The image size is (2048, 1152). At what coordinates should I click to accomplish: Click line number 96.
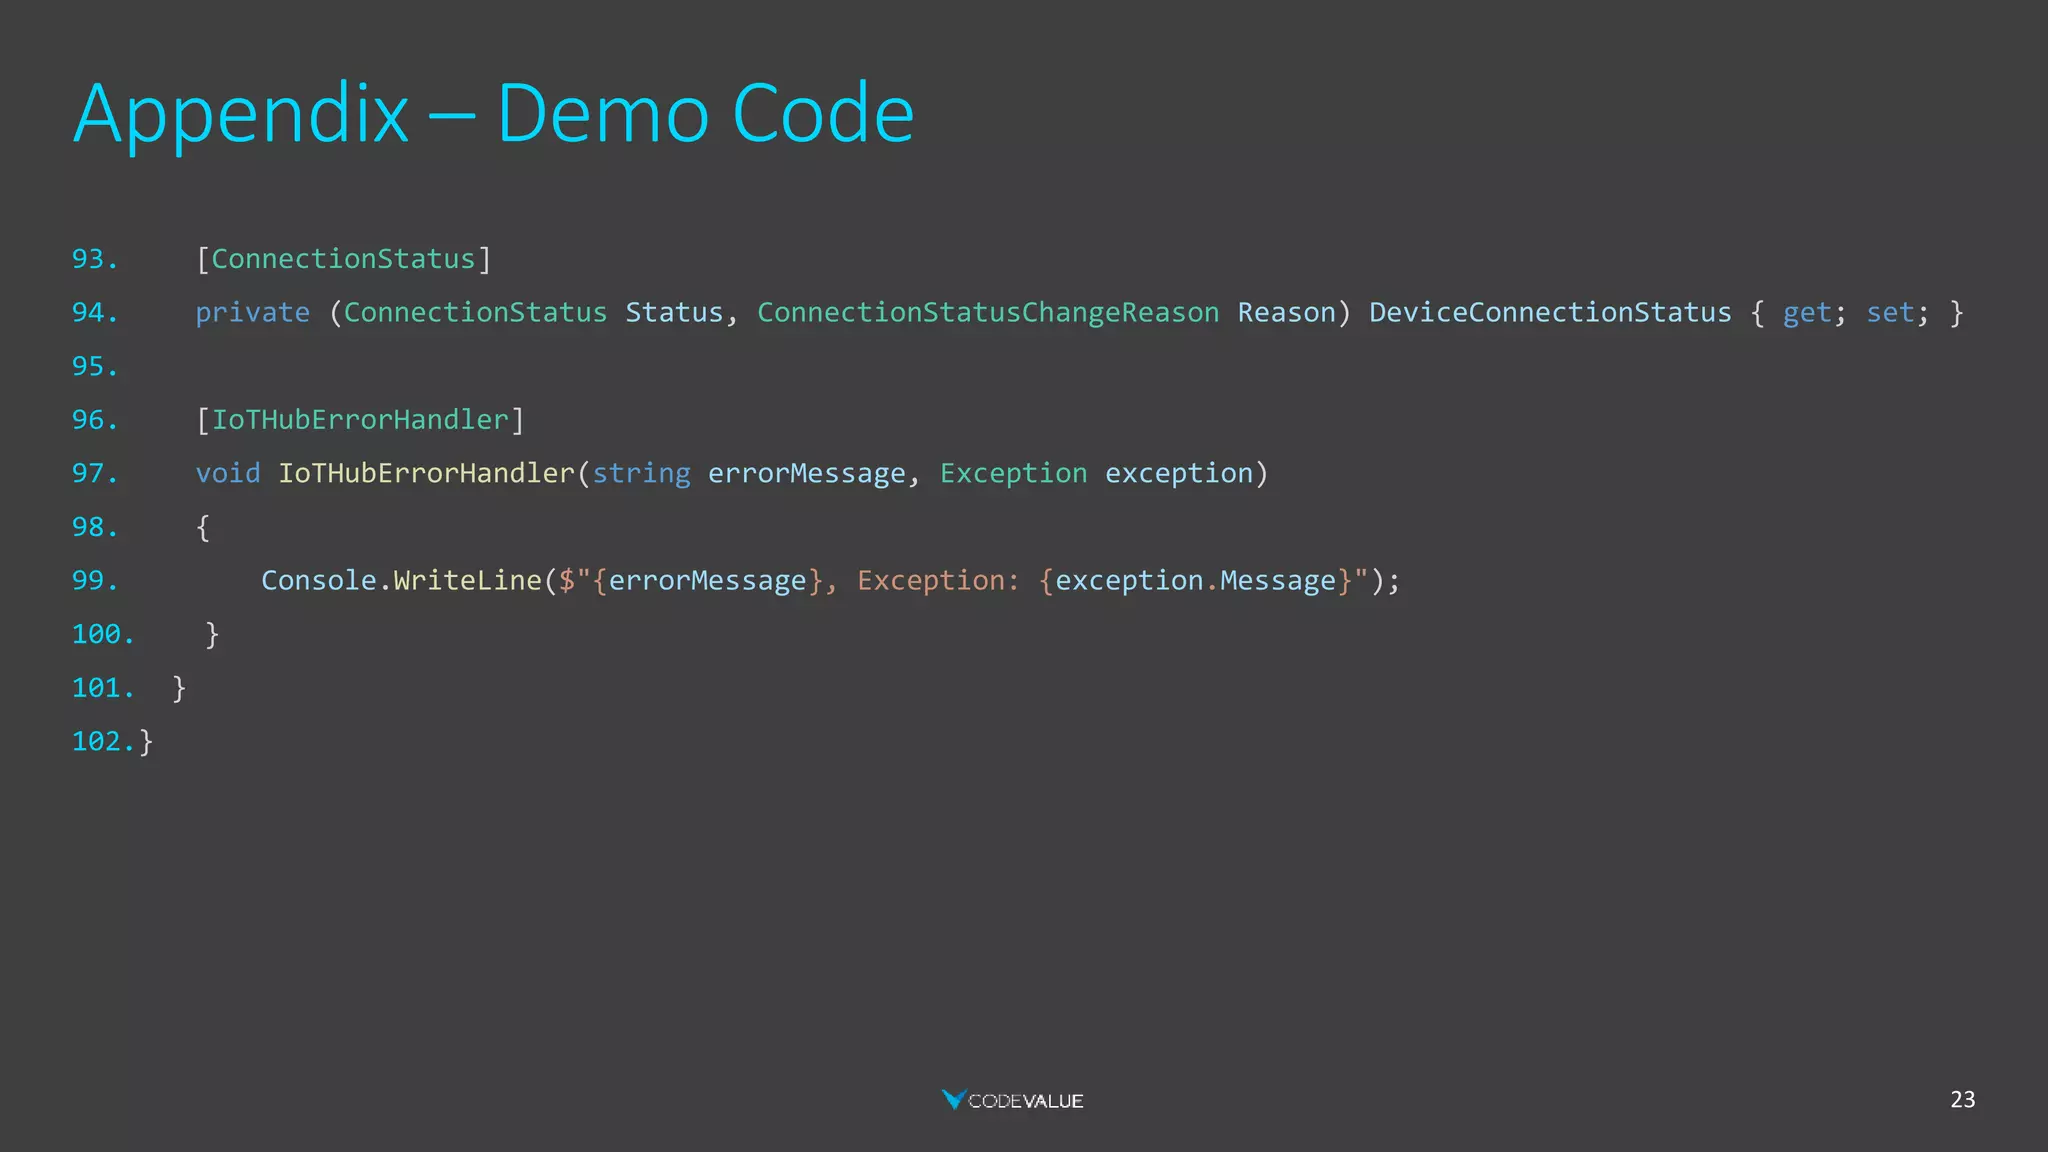click(x=95, y=420)
